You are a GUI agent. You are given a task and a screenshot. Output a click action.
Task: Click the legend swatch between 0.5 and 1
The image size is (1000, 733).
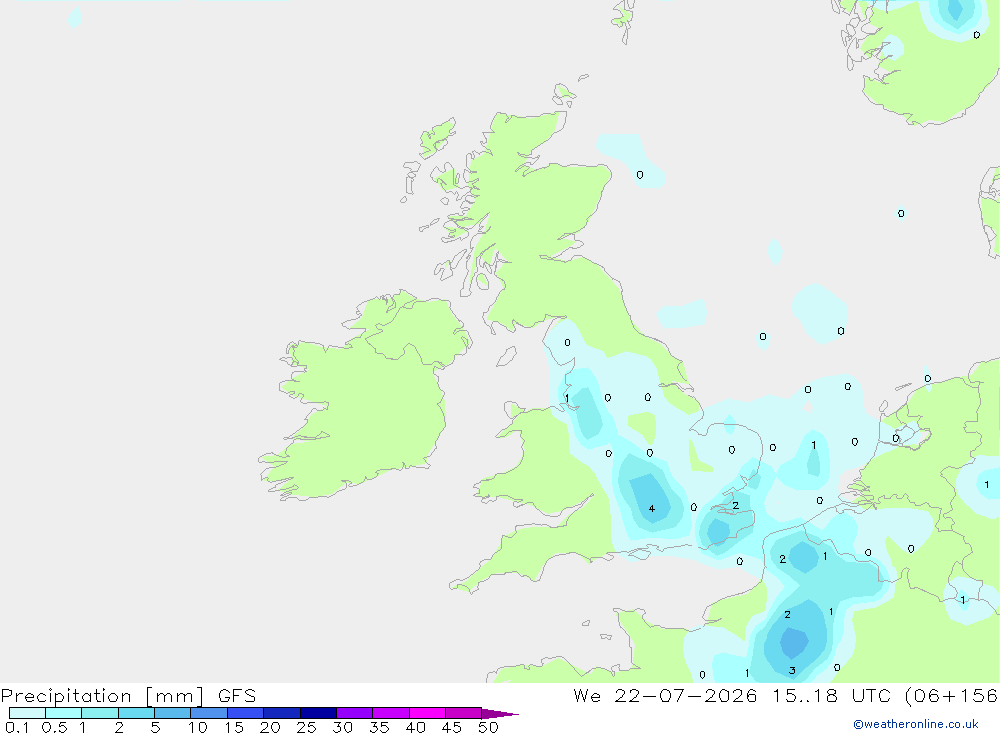tap(63, 713)
